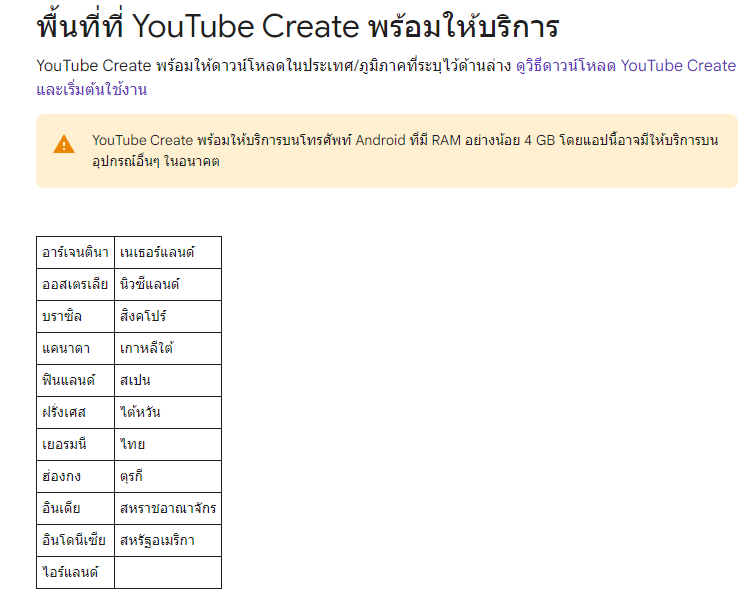Select the table cell 'อินเดีย'
756x594 pixels.
[75, 508]
